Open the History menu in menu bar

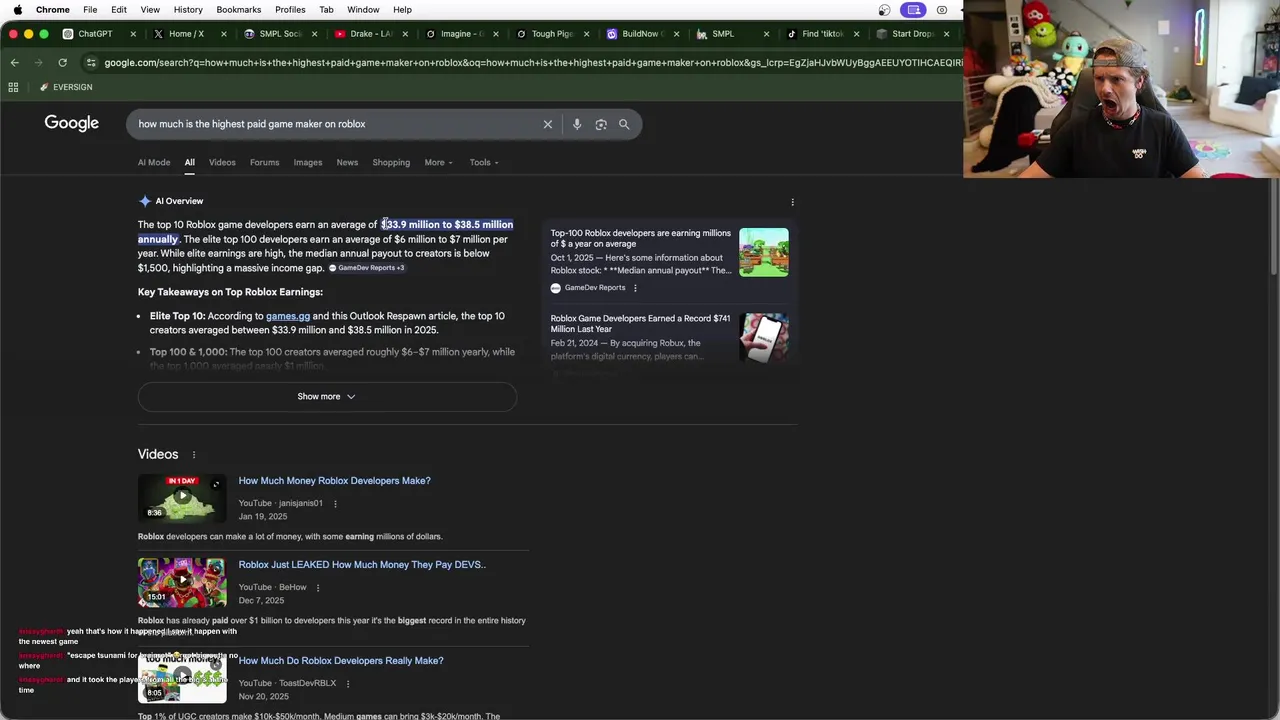(188, 10)
